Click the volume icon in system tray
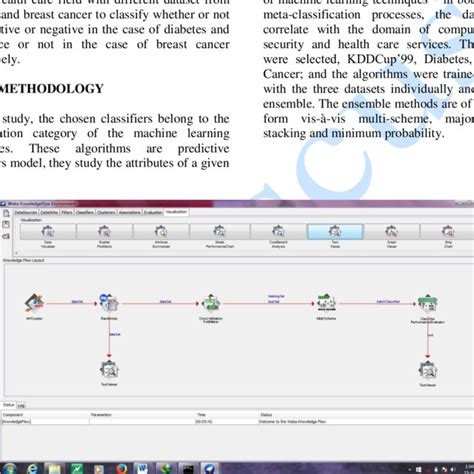Viewport: 474px width, 474px height. click(x=454, y=469)
